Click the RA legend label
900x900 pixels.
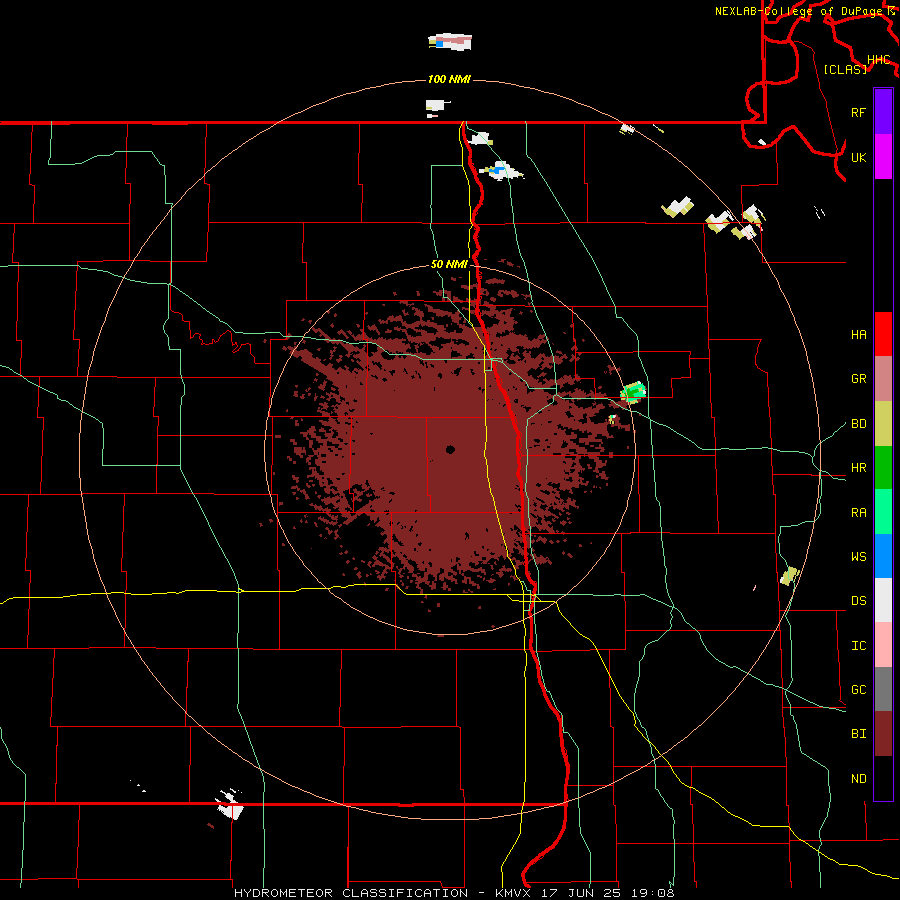tap(858, 513)
